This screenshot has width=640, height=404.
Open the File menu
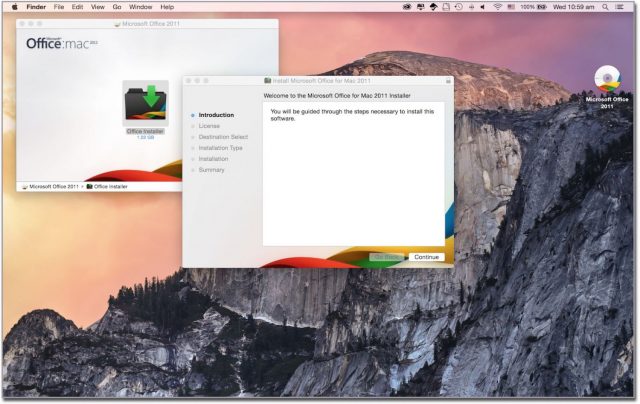59,7
